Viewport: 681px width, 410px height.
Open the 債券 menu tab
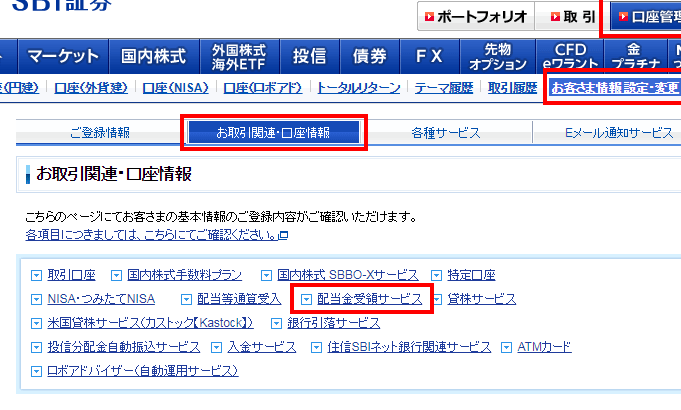point(369,56)
